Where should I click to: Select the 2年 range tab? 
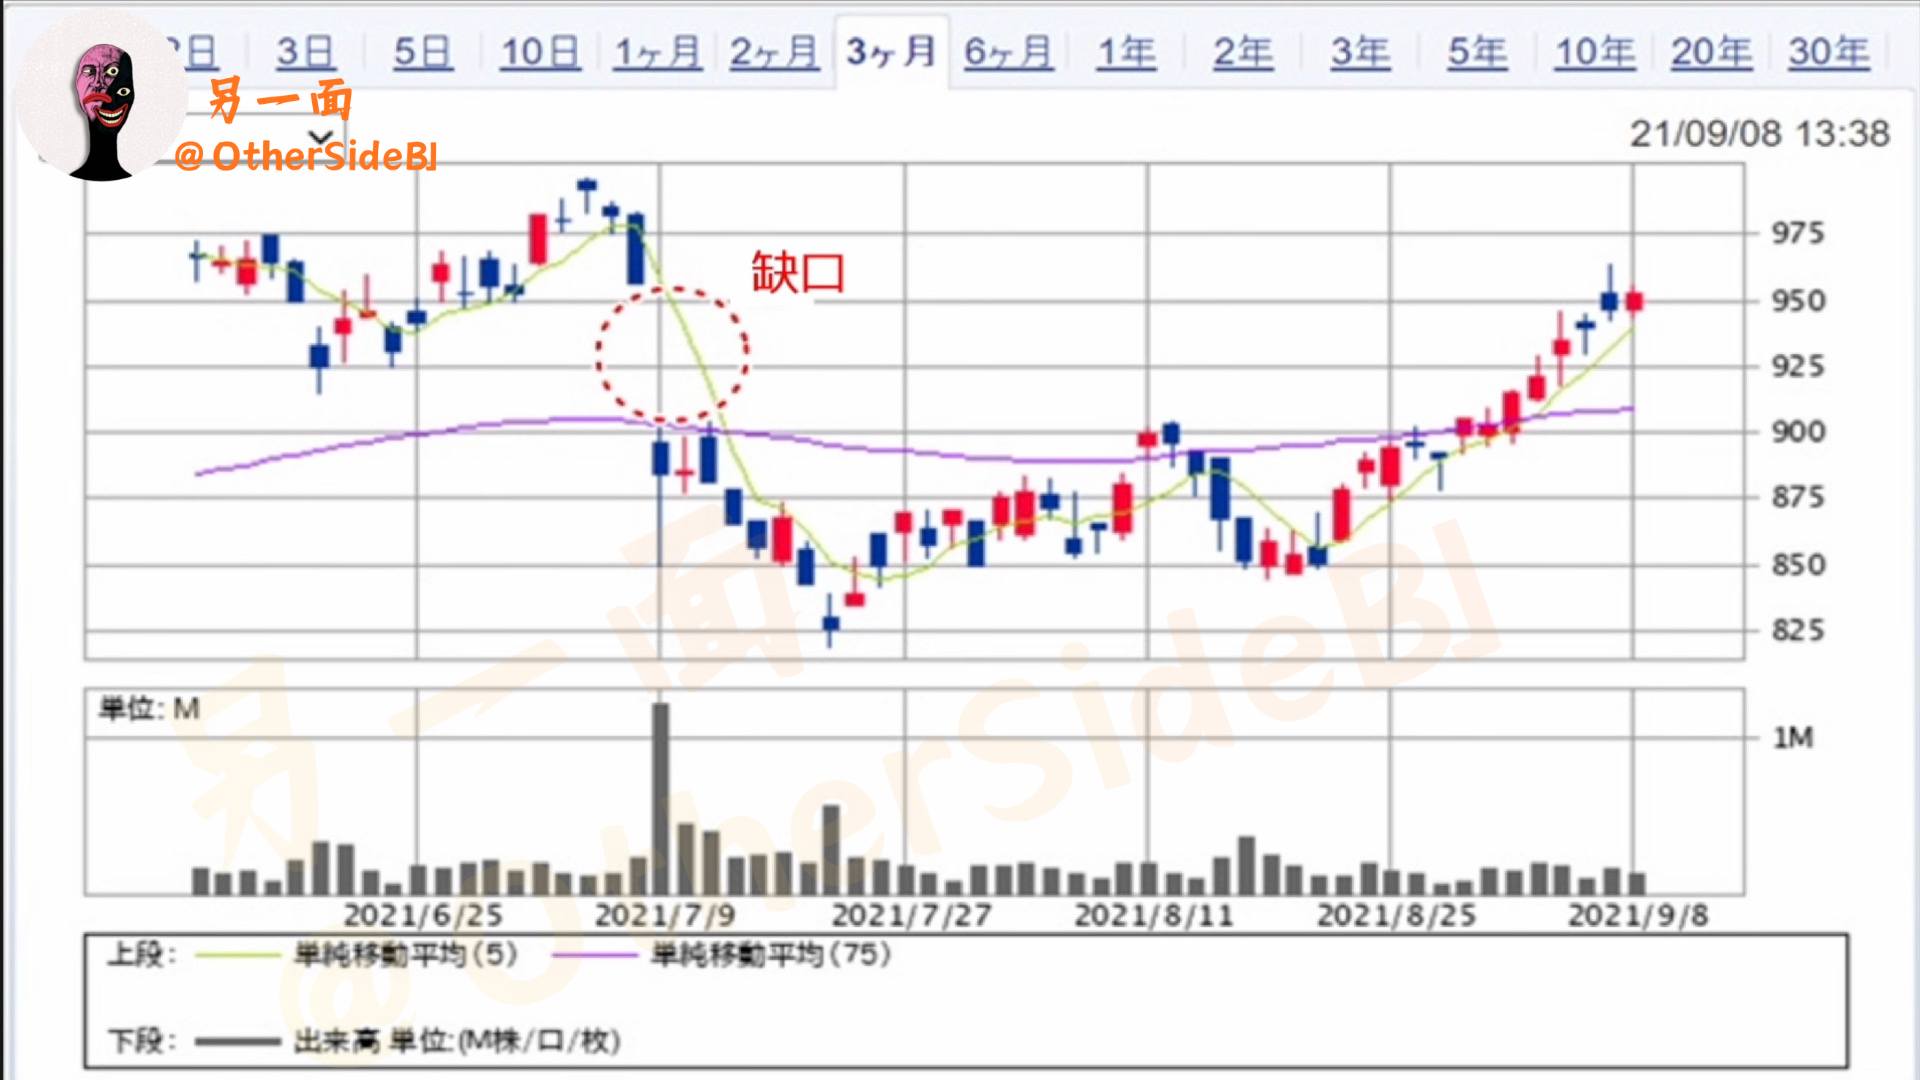tap(1243, 52)
